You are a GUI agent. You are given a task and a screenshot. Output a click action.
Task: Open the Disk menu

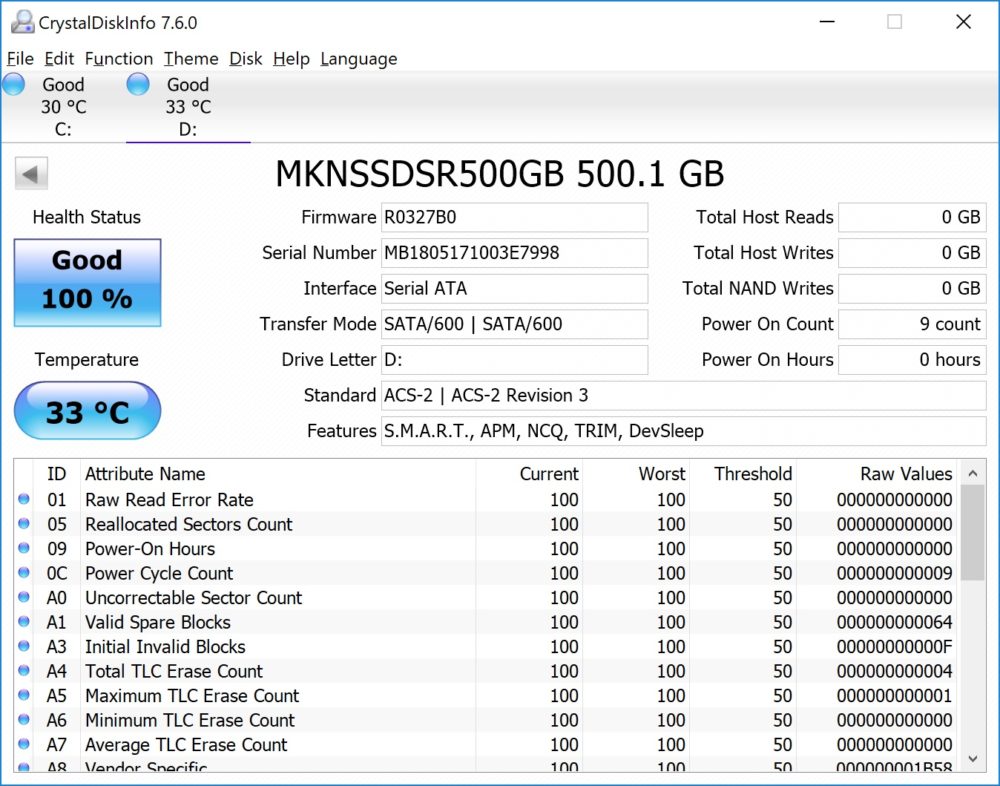coord(246,59)
